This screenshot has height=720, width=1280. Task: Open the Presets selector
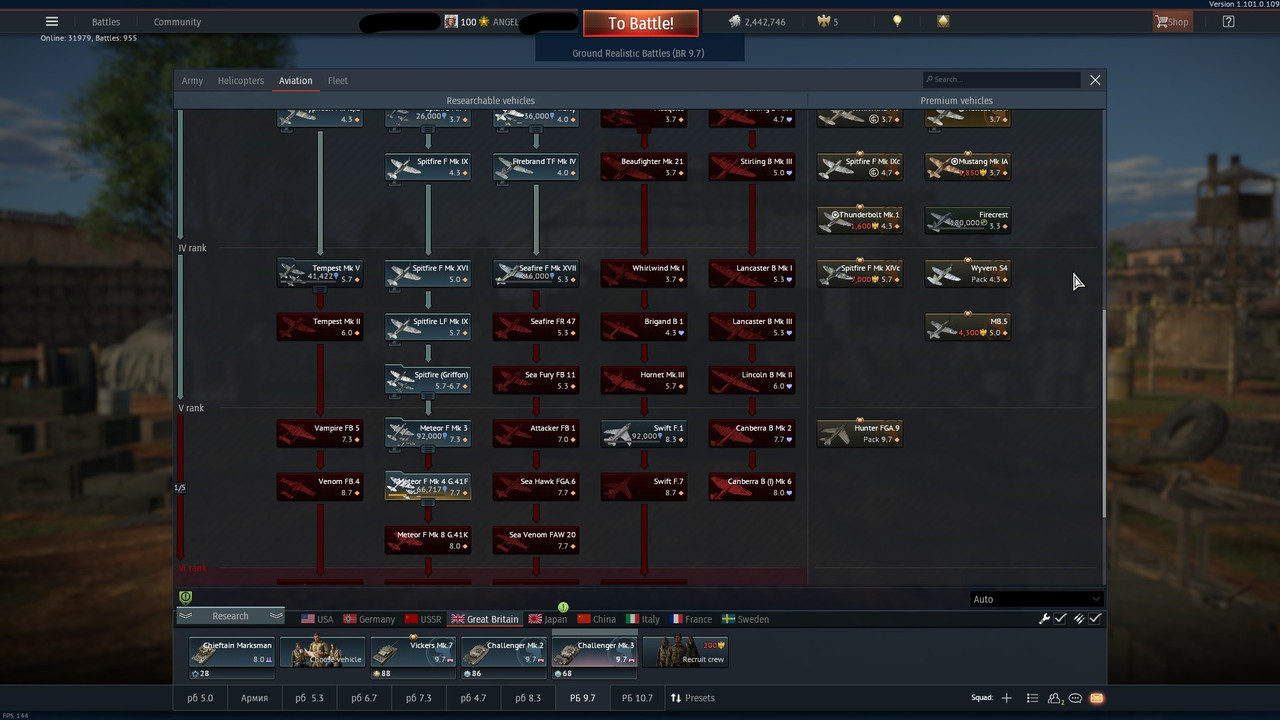click(x=693, y=698)
